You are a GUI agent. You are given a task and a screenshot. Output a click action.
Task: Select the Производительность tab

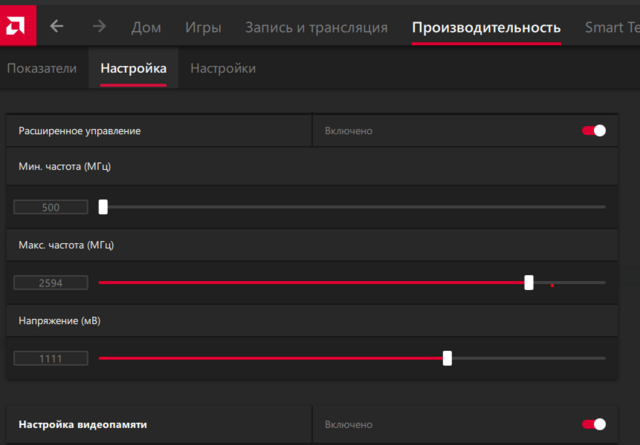[x=486, y=27]
